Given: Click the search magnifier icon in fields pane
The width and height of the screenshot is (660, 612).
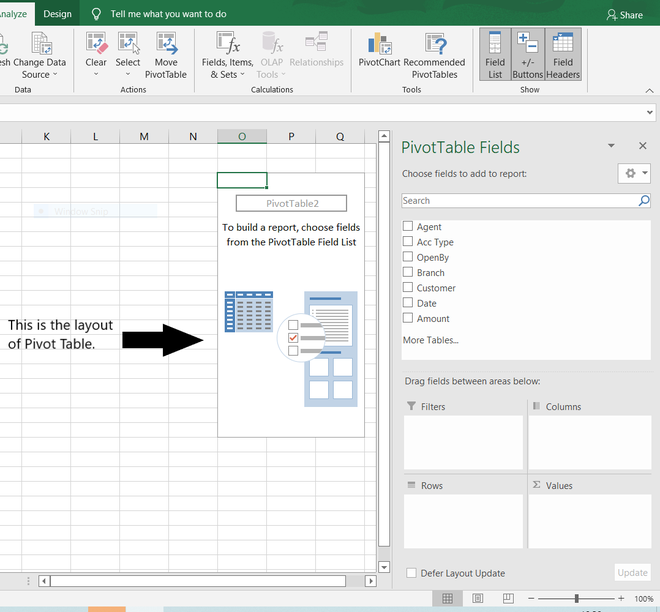Looking at the screenshot, I should pos(644,200).
